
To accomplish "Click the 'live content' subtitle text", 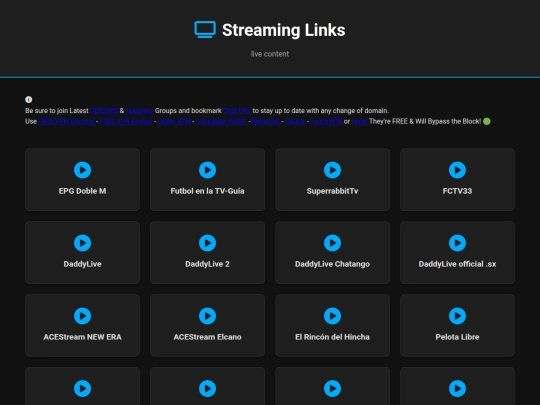I will pyautogui.click(x=270, y=54).
